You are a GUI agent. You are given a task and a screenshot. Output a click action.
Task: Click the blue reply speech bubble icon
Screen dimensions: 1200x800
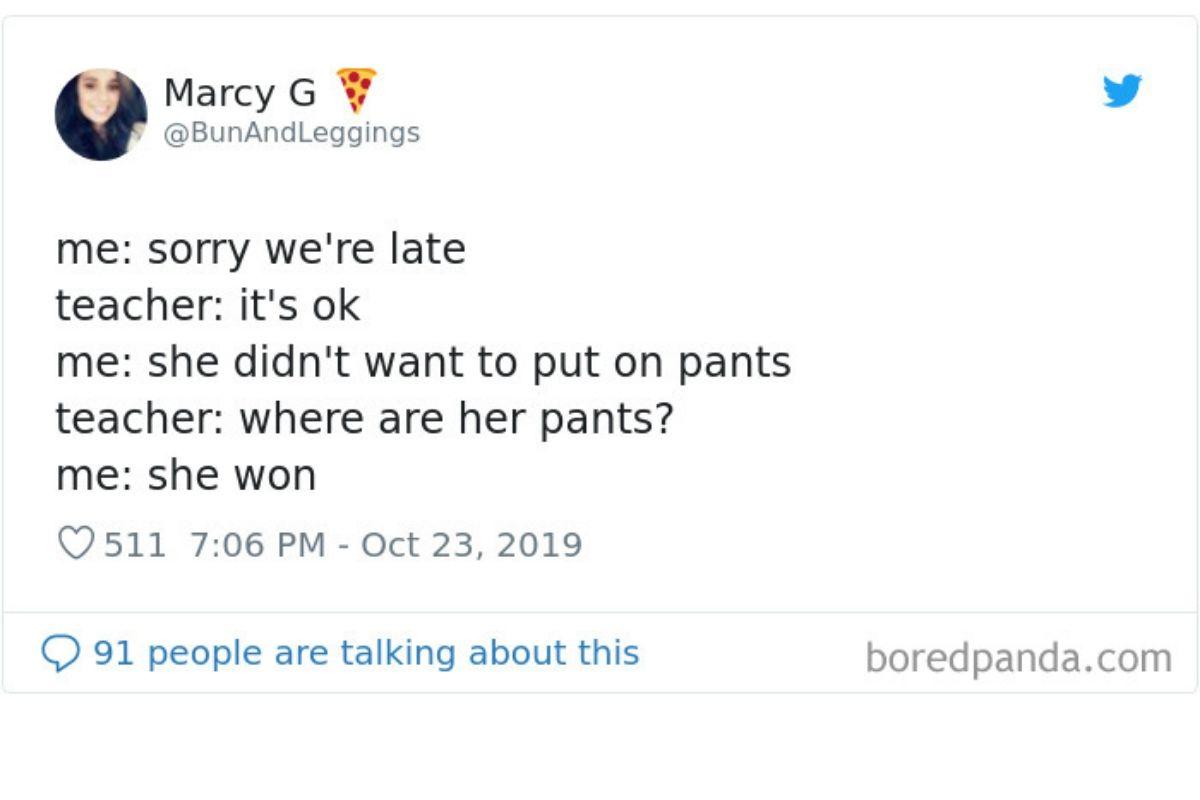click(59, 653)
